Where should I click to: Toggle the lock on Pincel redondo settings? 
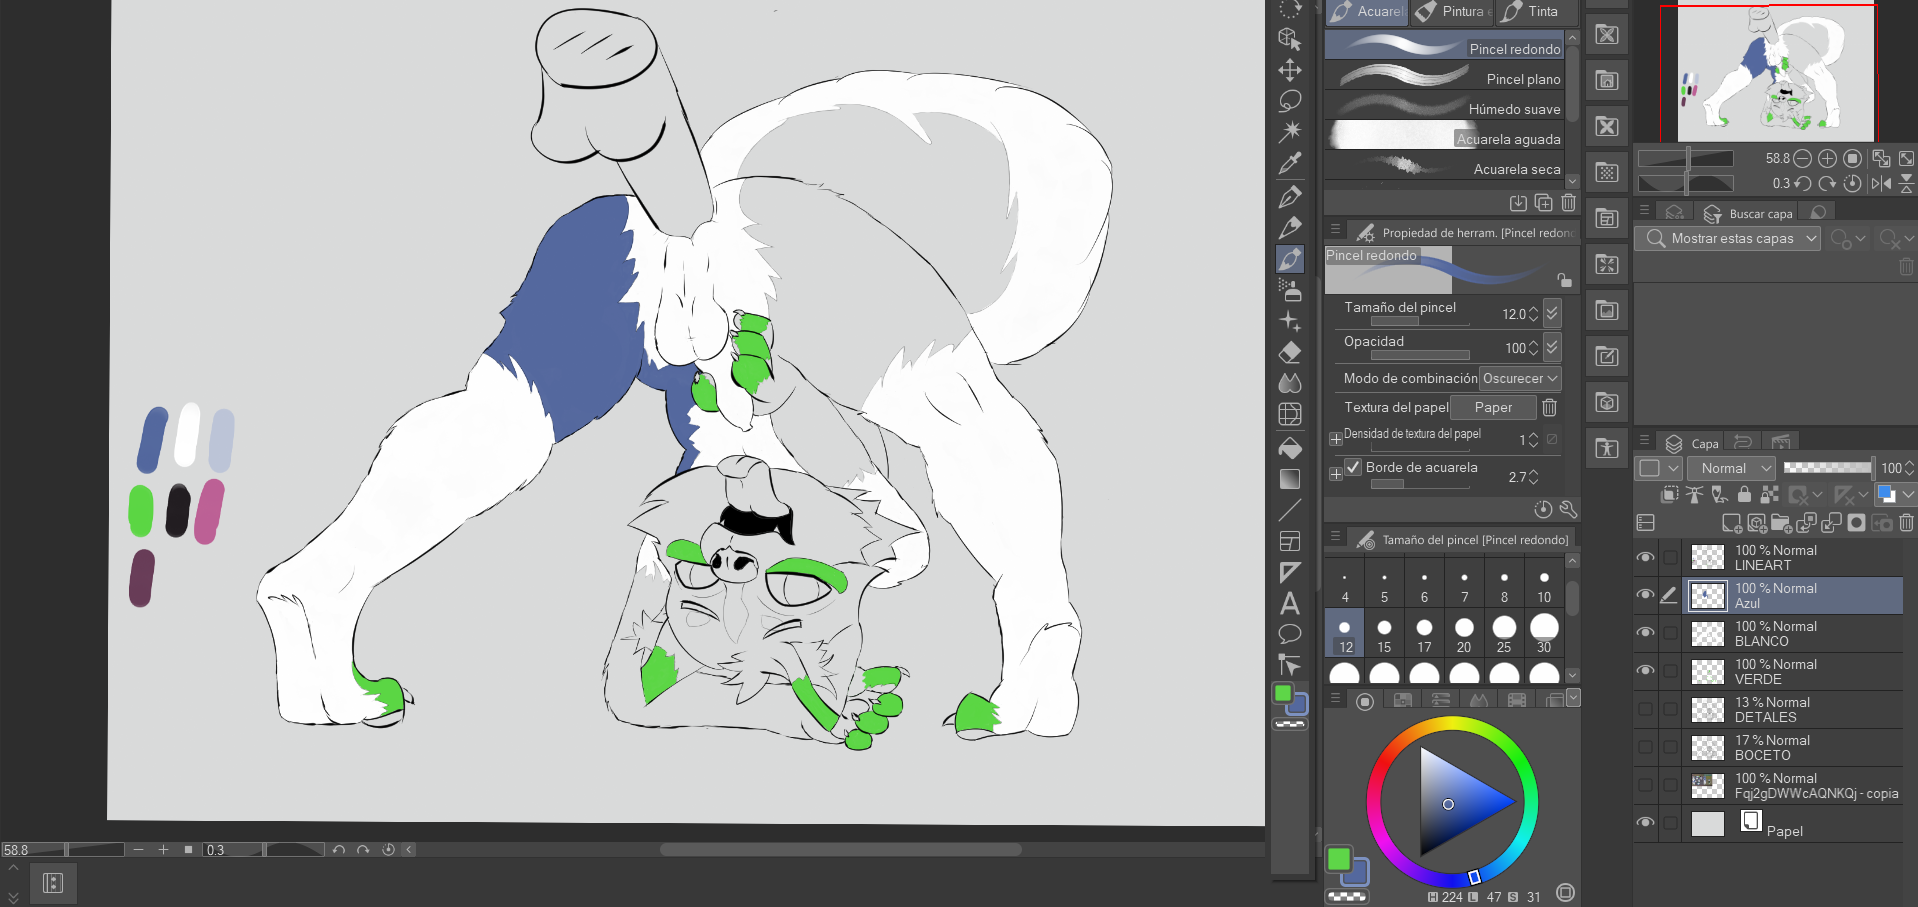tap(1564, 280)
